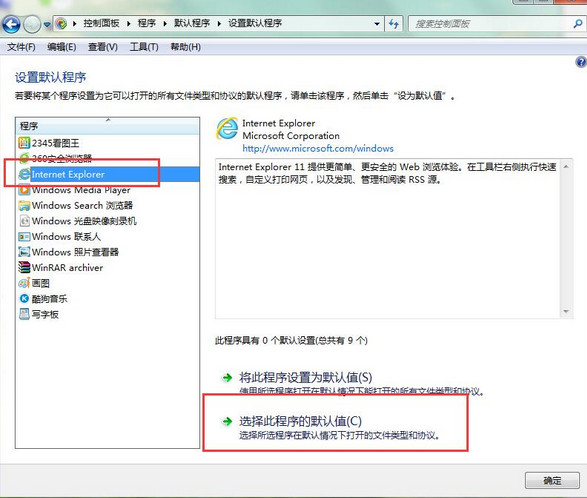Click the WinRAR archiver icon
Viewport: 587px width, 498px height.
(x=24, y=267)
